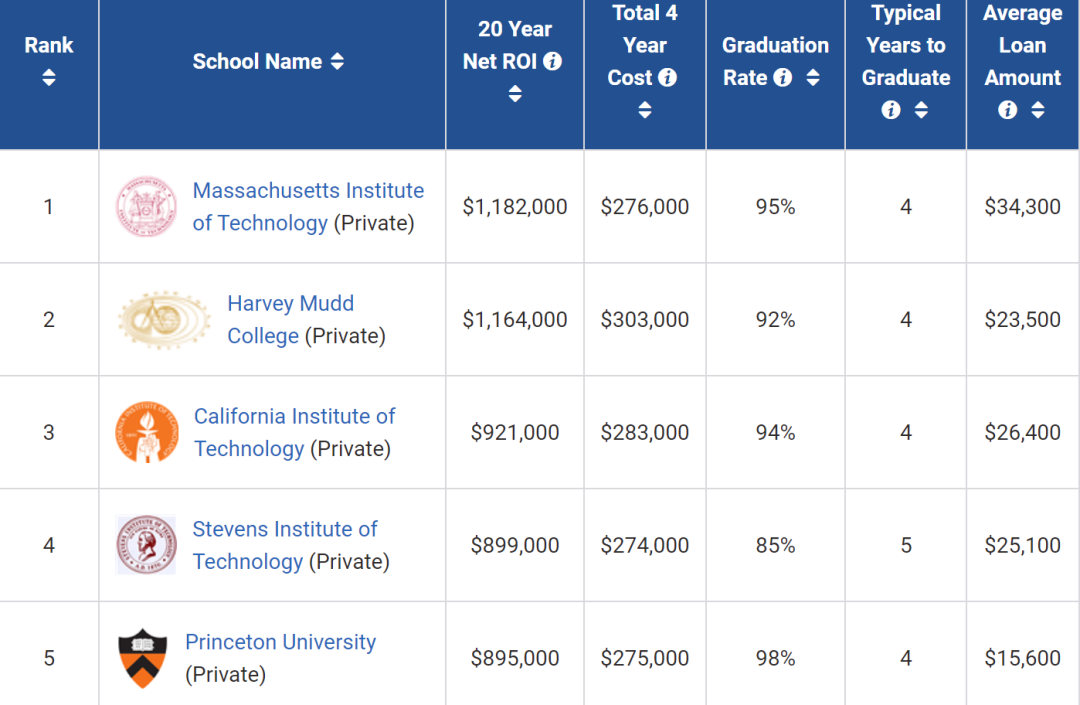This screenshot has width=1080, height=705.
Task: Click the MIT seal logo
Action: 146,207
